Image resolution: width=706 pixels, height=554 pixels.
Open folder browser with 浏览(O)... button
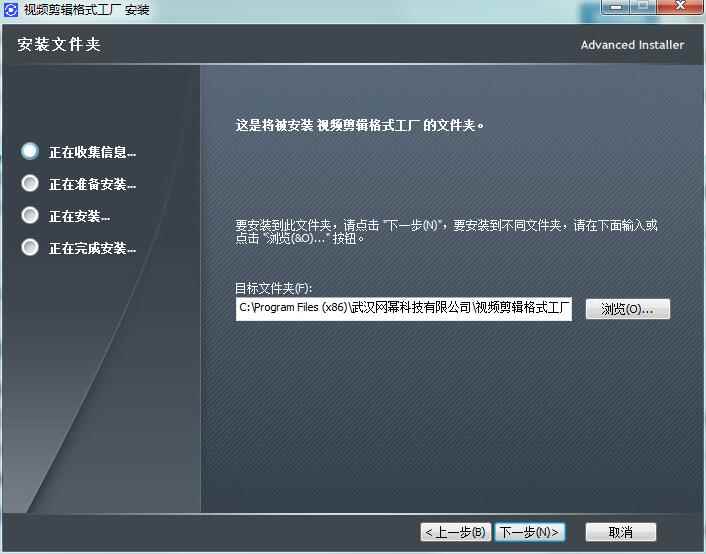628,309
